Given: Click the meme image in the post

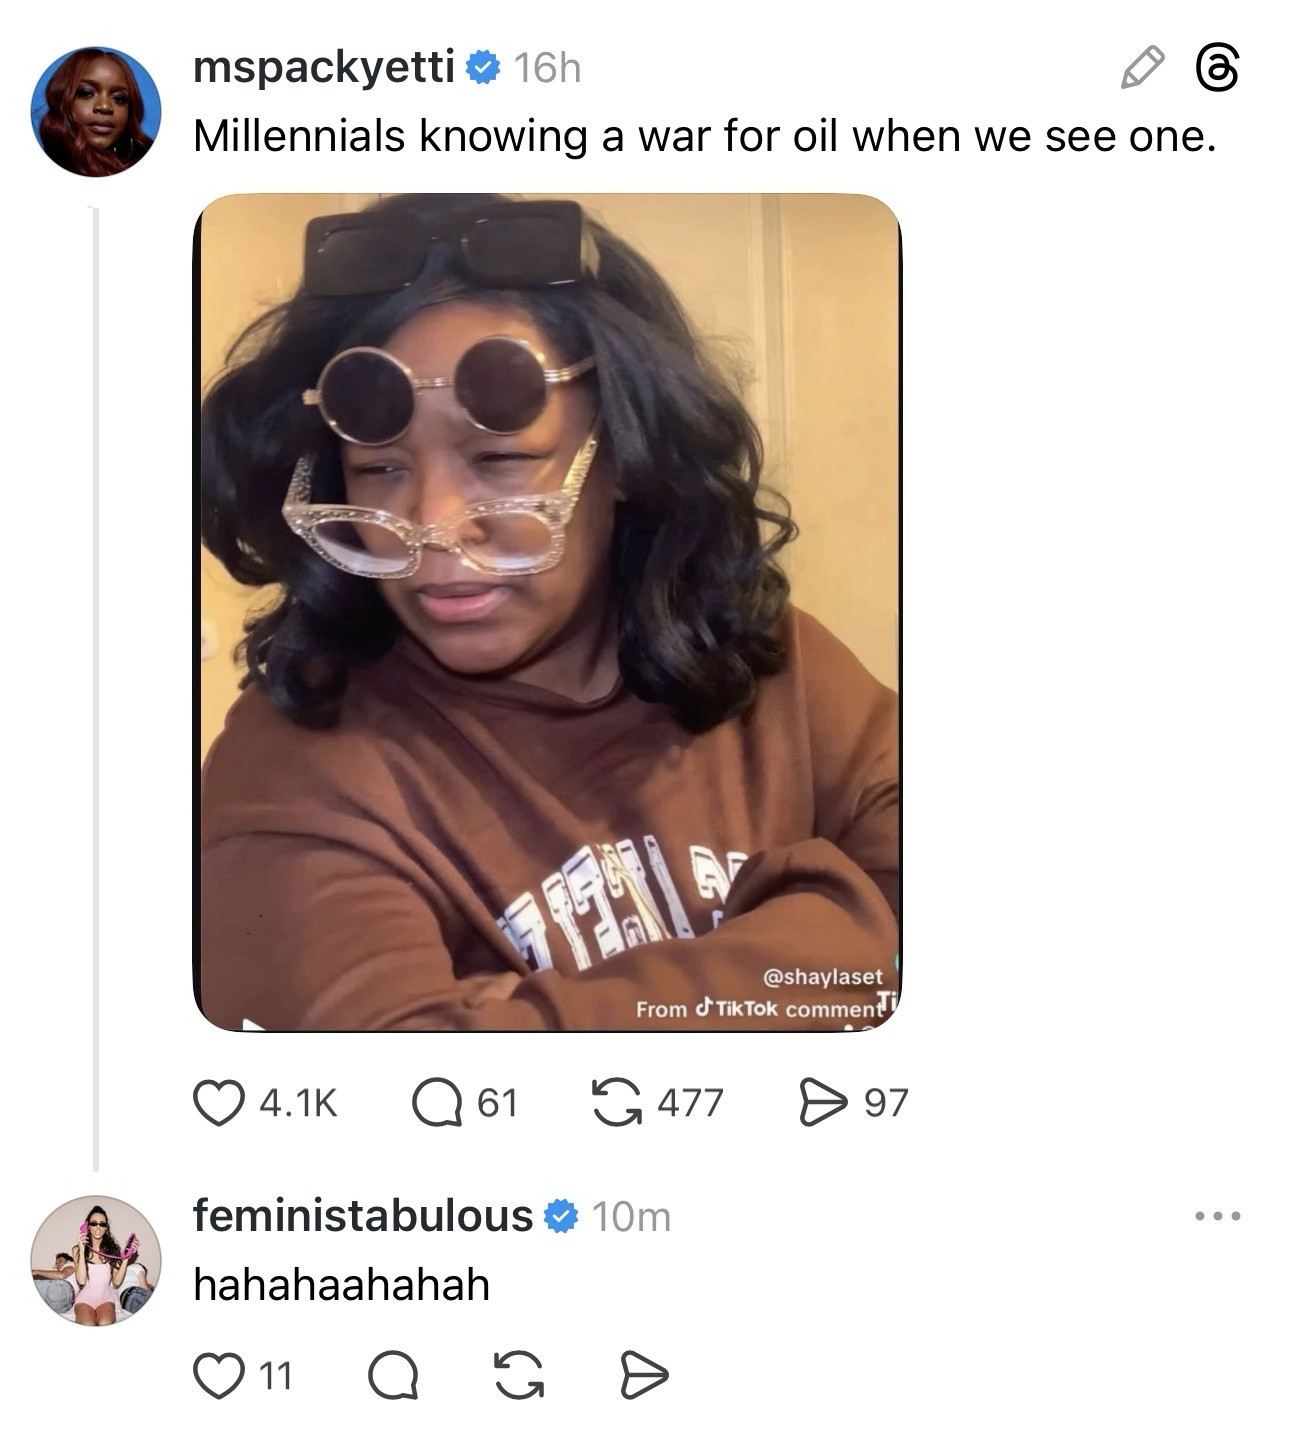Looking at the screenshot, I should pyautogui.click(x=549, y=615).
